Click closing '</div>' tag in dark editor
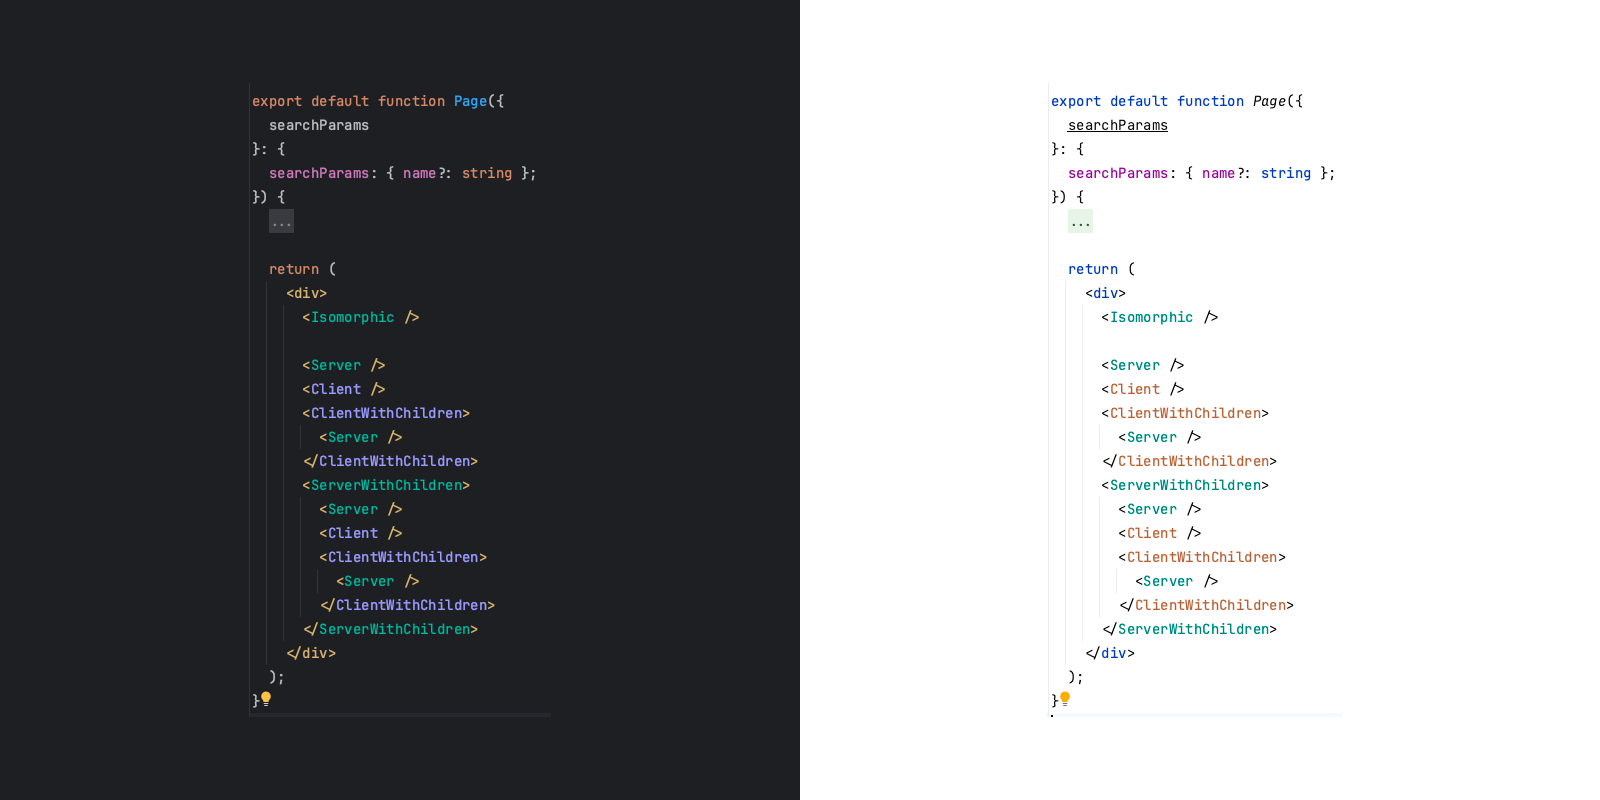 pos(311,653)
